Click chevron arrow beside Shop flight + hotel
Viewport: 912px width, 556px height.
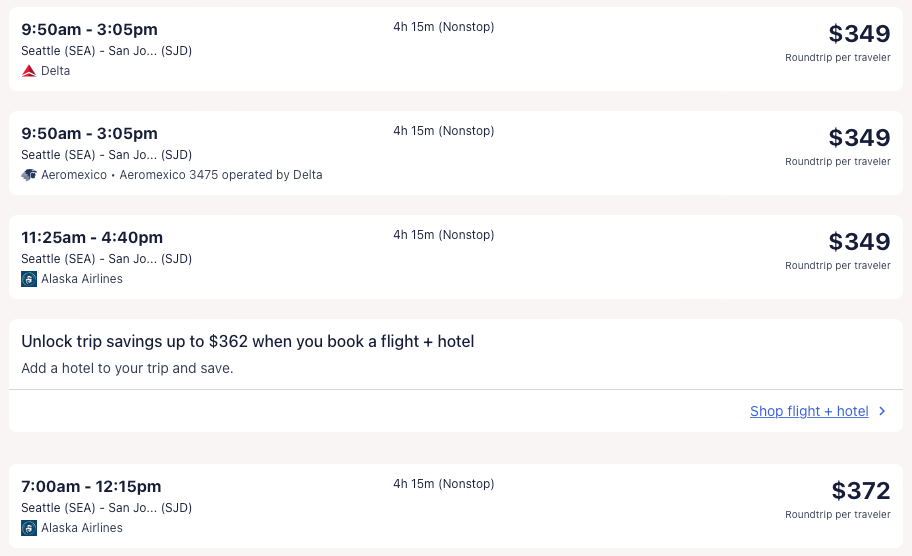[882, 411]
